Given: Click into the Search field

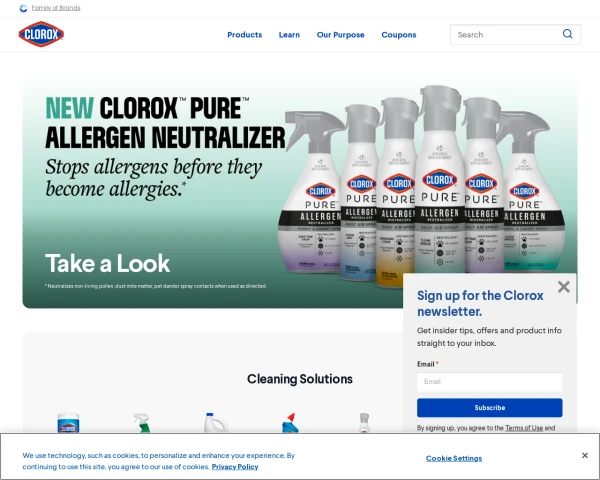Looking at the screenshot, I should point(505,34).
